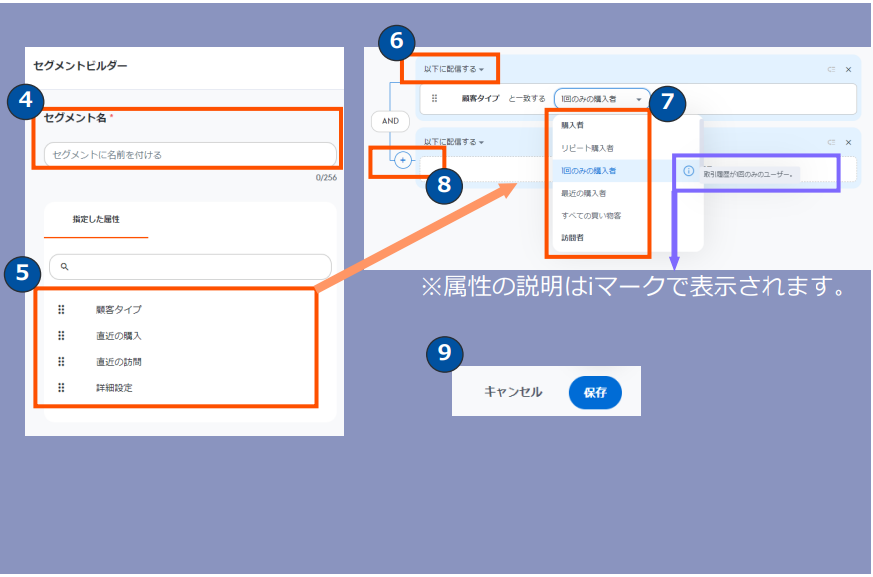The image size is (873, 577).
Task: Click the drag handle next to 詳細設定
Action: click(61, 388)
